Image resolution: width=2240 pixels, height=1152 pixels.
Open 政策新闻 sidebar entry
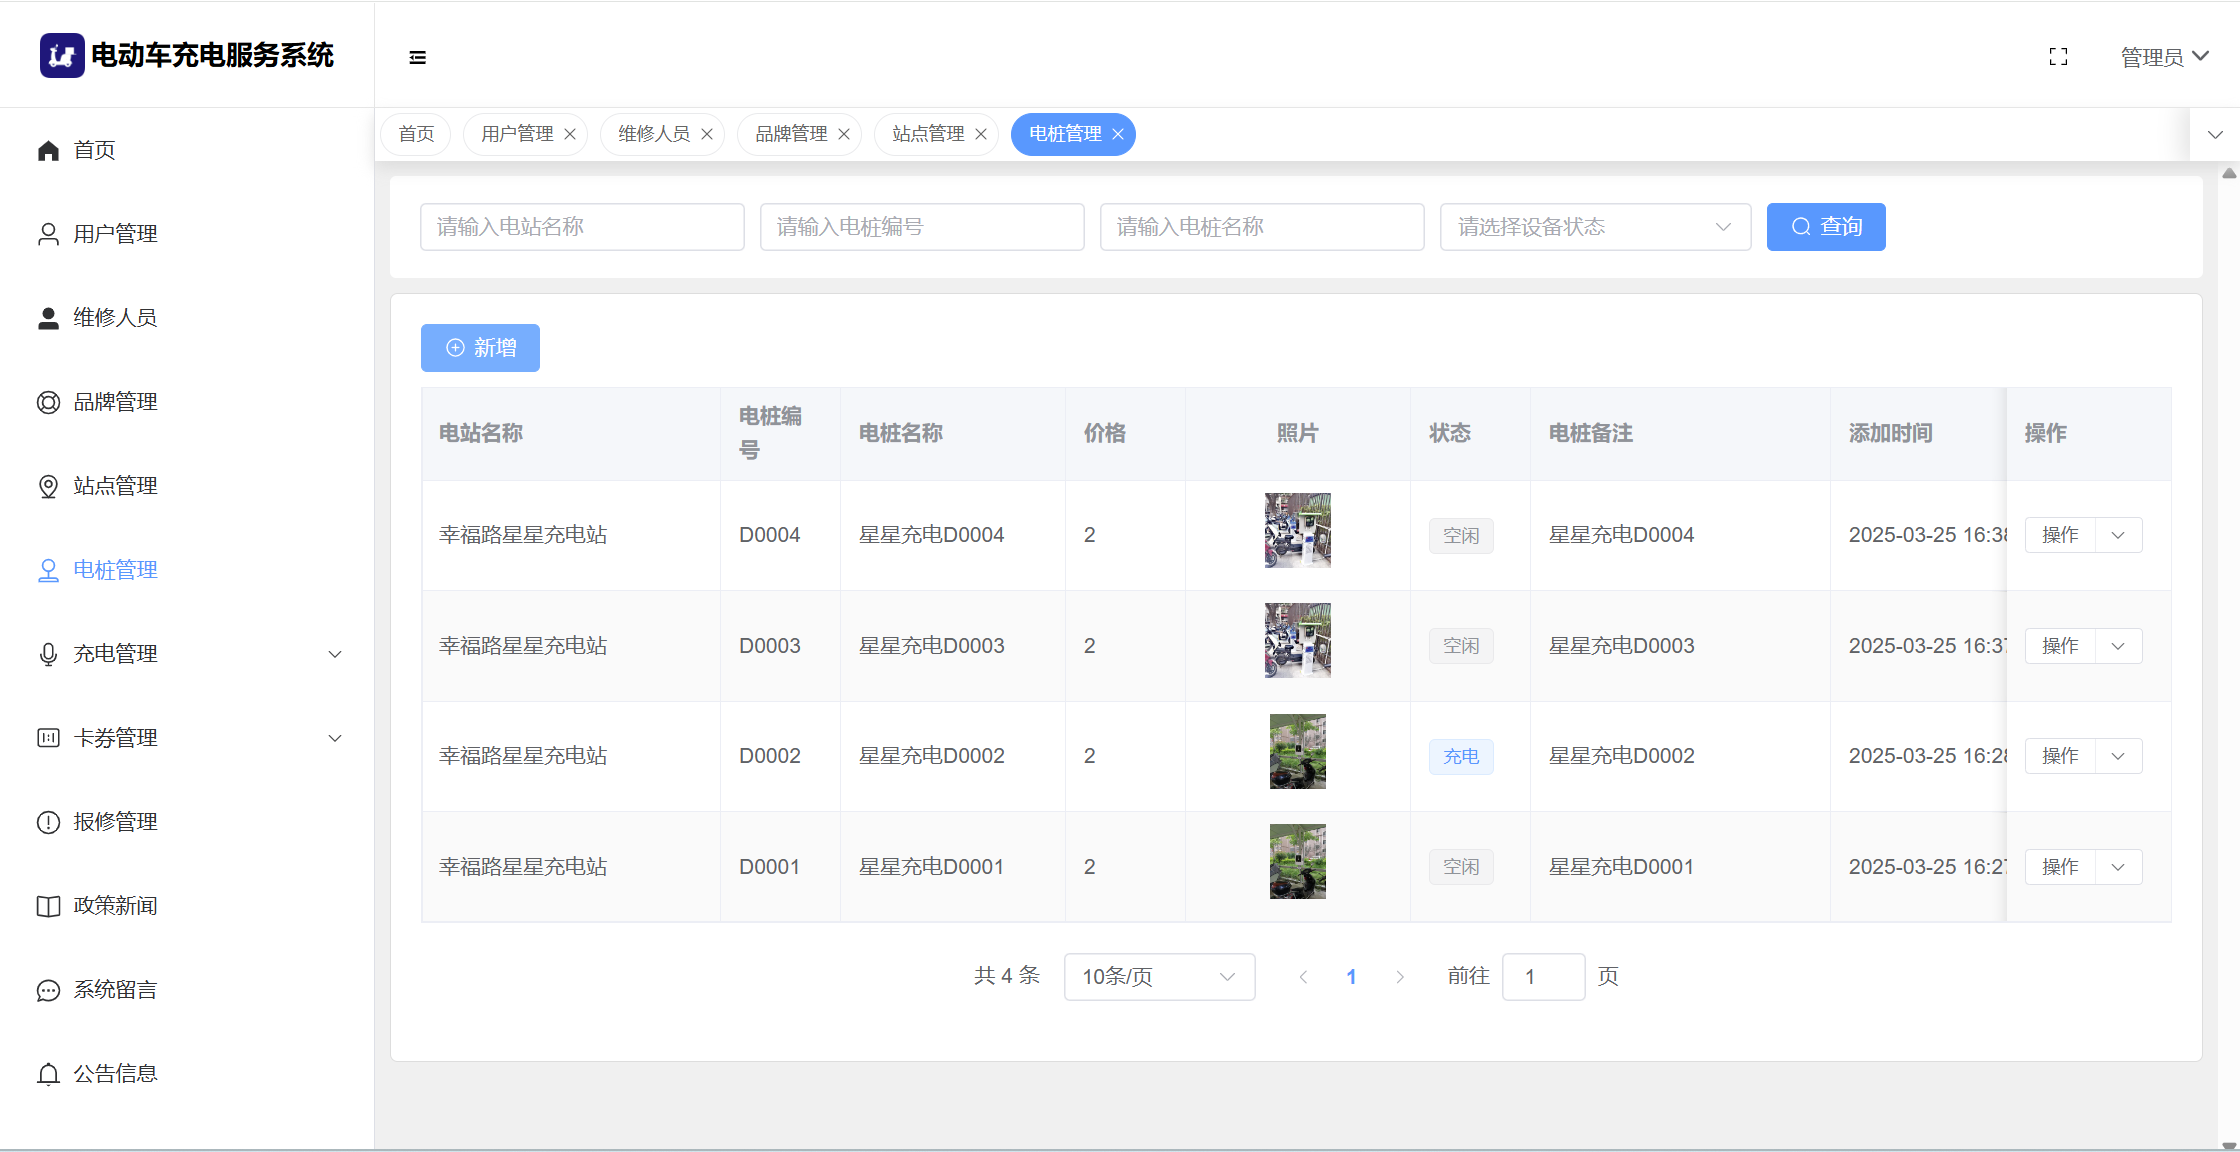click(115, 906)
